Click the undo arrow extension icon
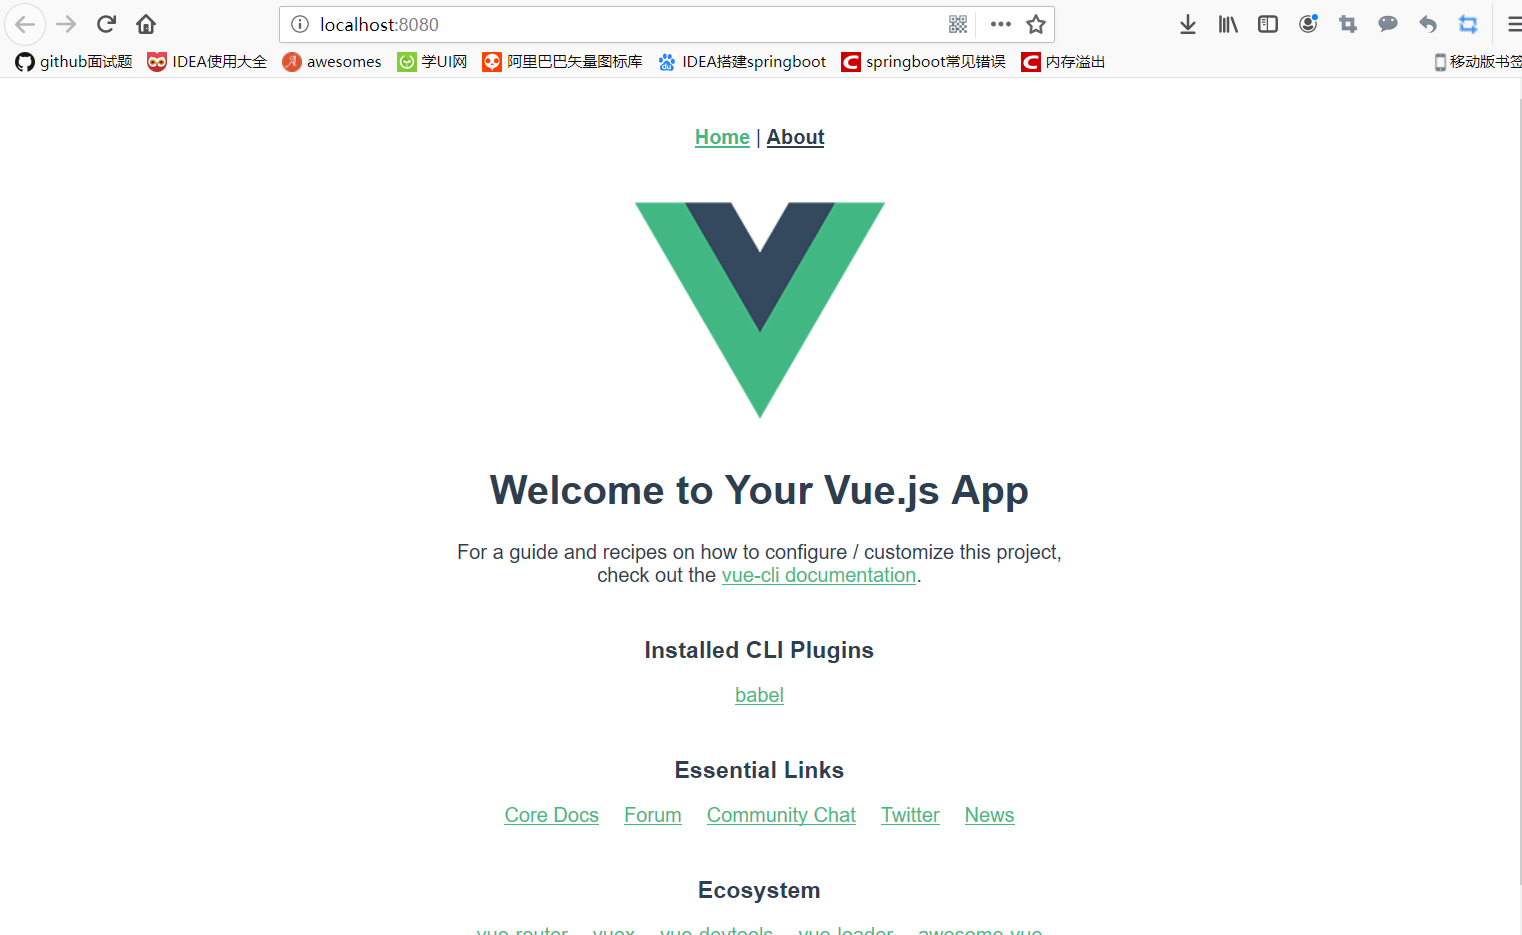Screen dimensions: 1522x935 click(x=1428, y=24)
